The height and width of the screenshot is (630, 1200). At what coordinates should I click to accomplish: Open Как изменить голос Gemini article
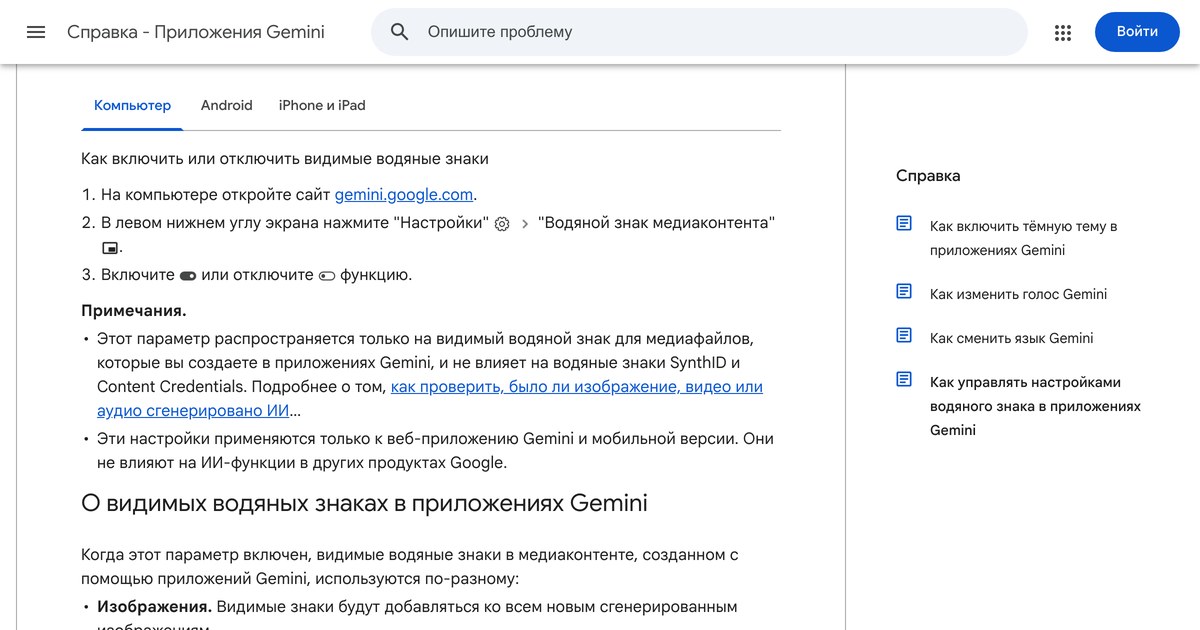1018,294
